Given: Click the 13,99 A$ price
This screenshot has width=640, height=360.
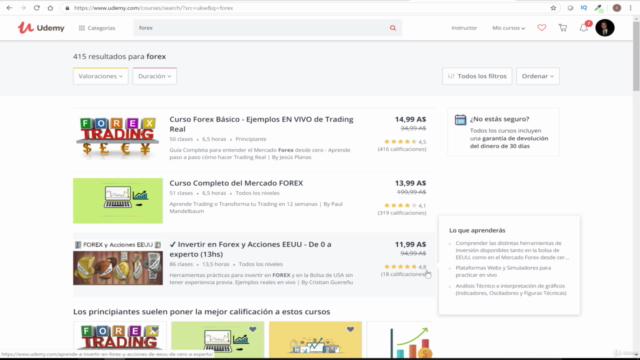Looking at the screenshot, I should coord(410,183).
